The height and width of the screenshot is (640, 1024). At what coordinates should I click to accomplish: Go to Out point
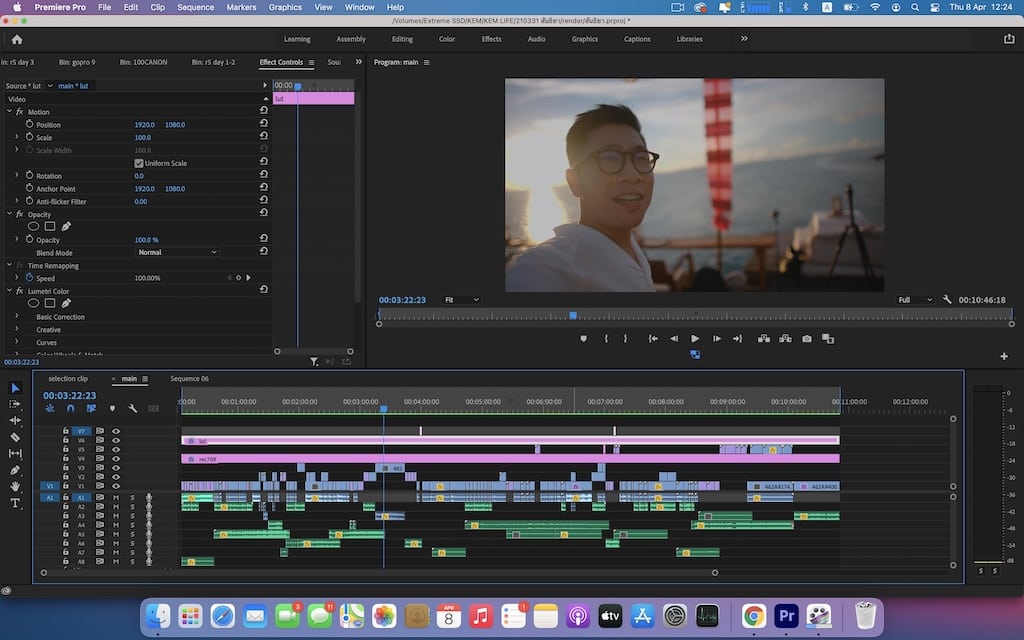738,338
